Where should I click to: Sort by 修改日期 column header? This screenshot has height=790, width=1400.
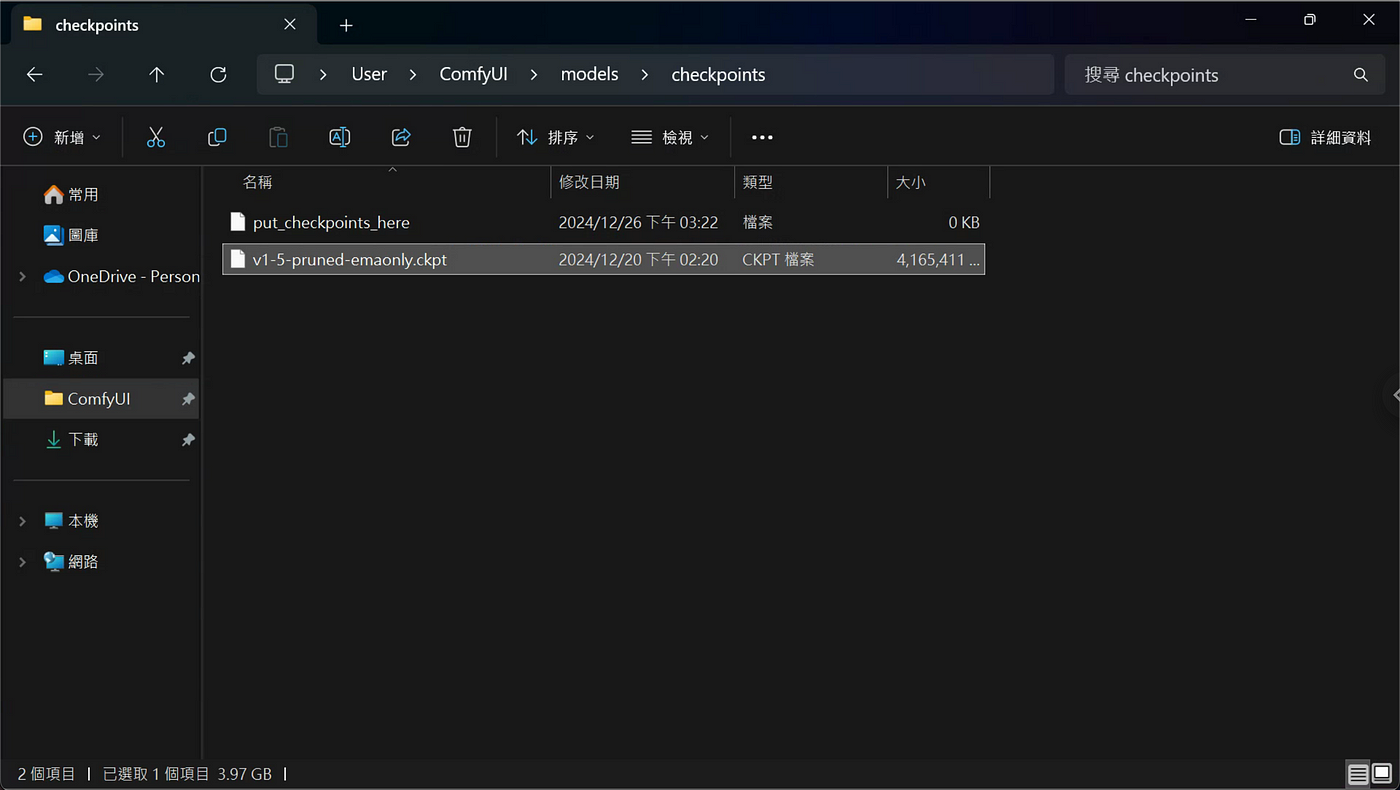click(643, 182)
